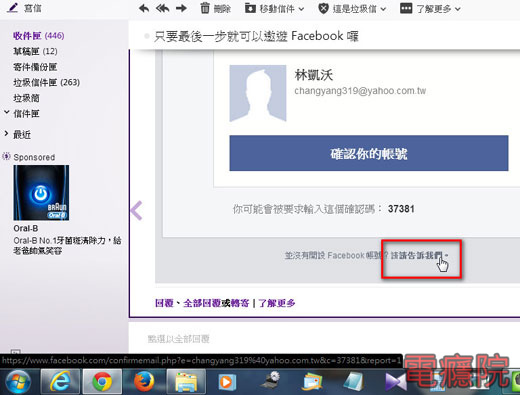The image size is (520, 395).
Task: Click the Oral-B ad description text
Action: click(x=67, y=245)
